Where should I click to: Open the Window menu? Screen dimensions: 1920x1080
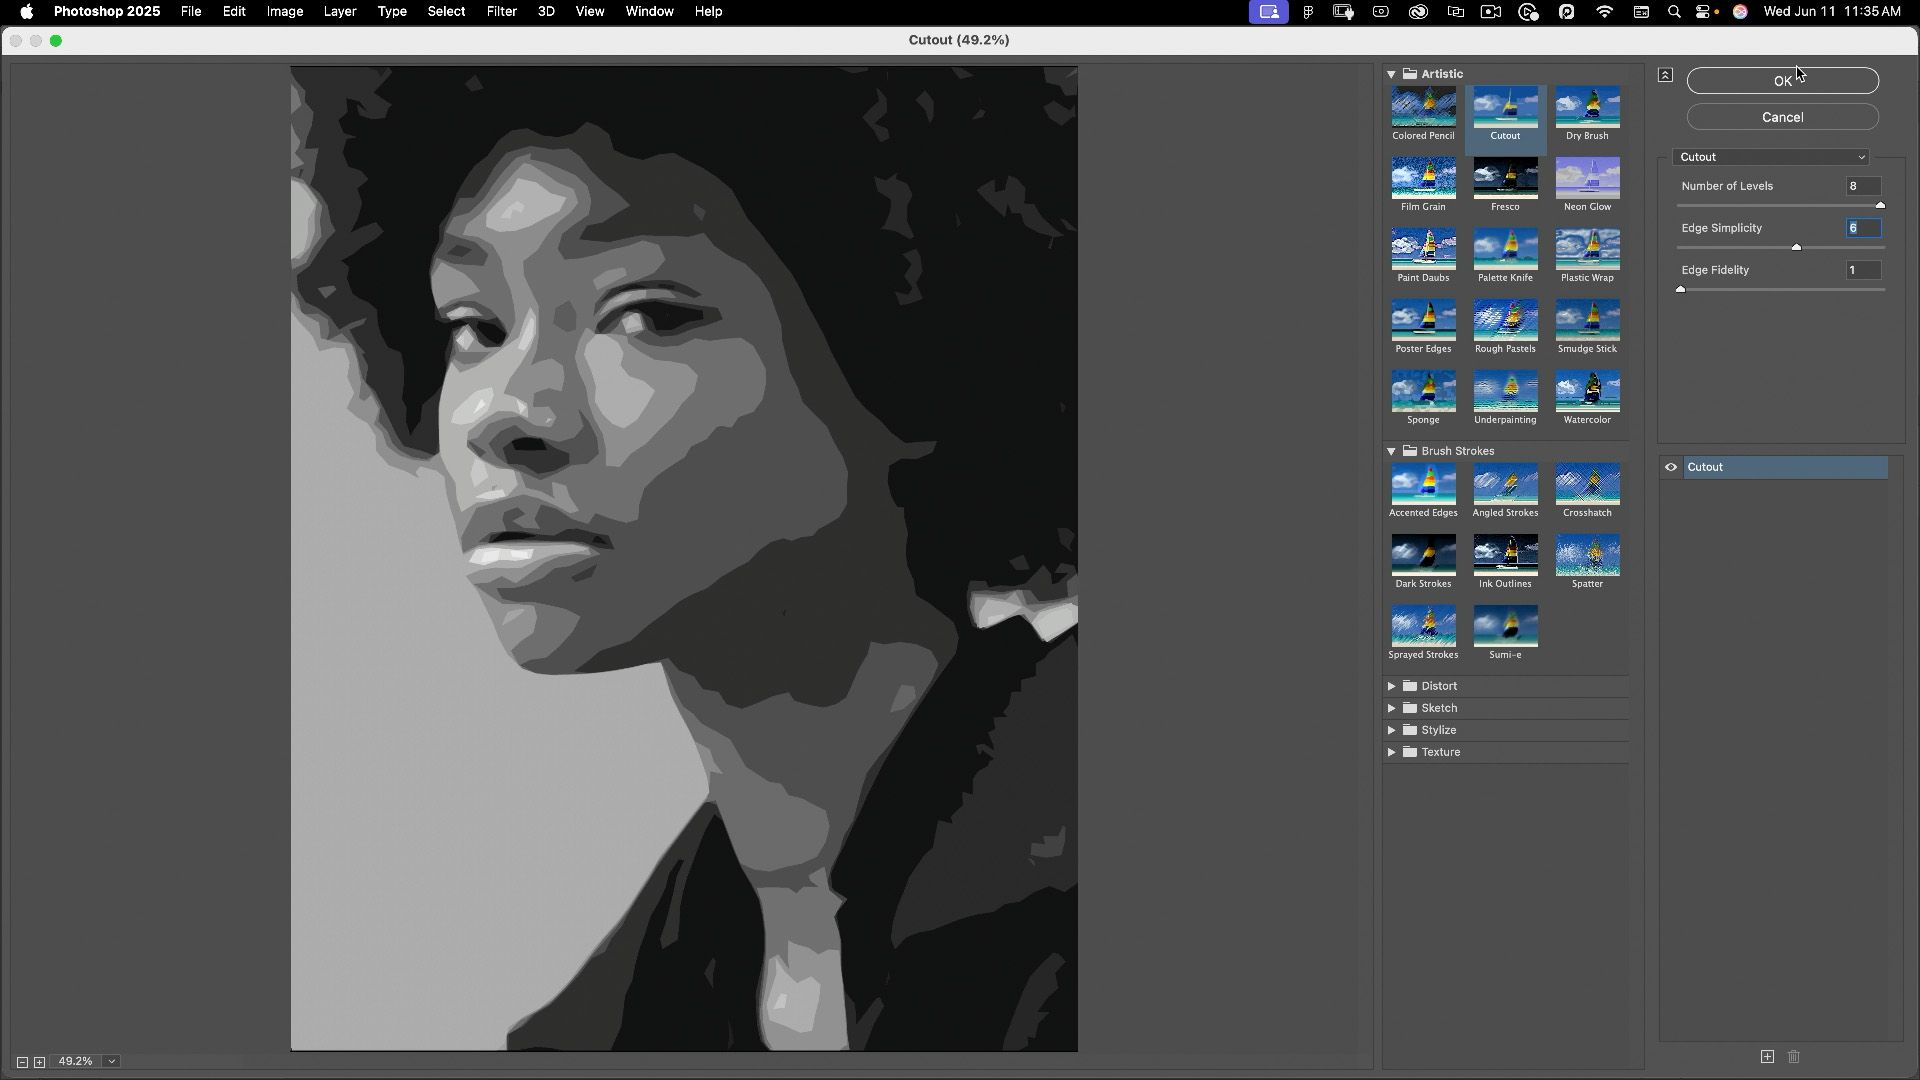649,12
